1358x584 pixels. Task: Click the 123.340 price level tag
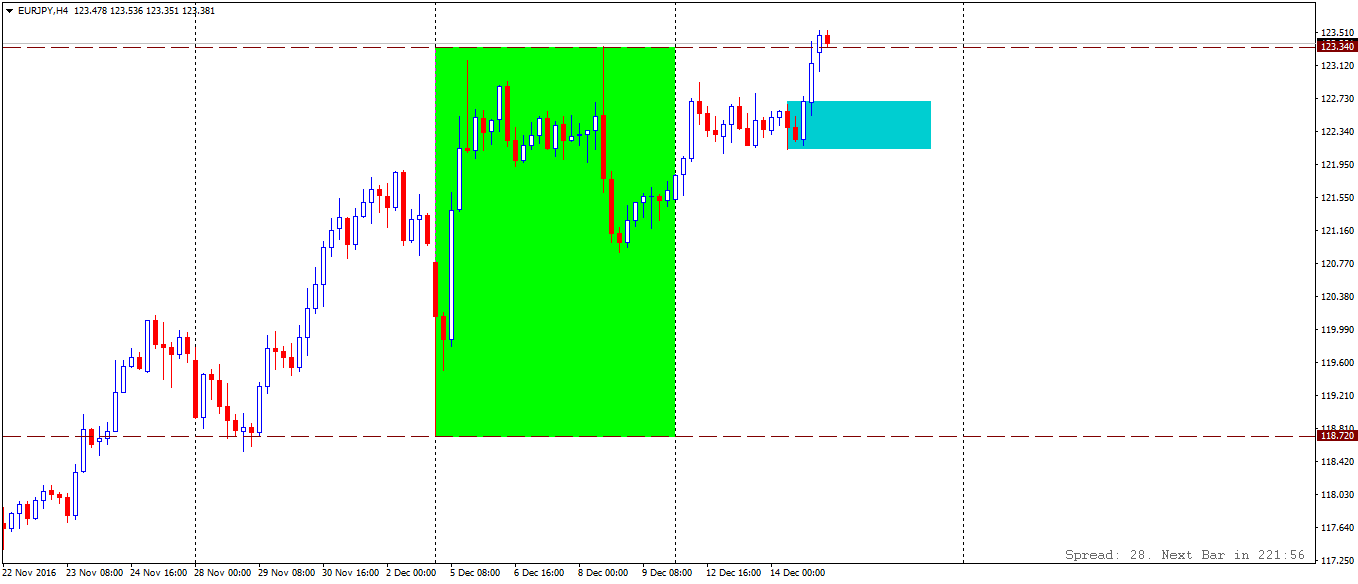coord(1337,47)
